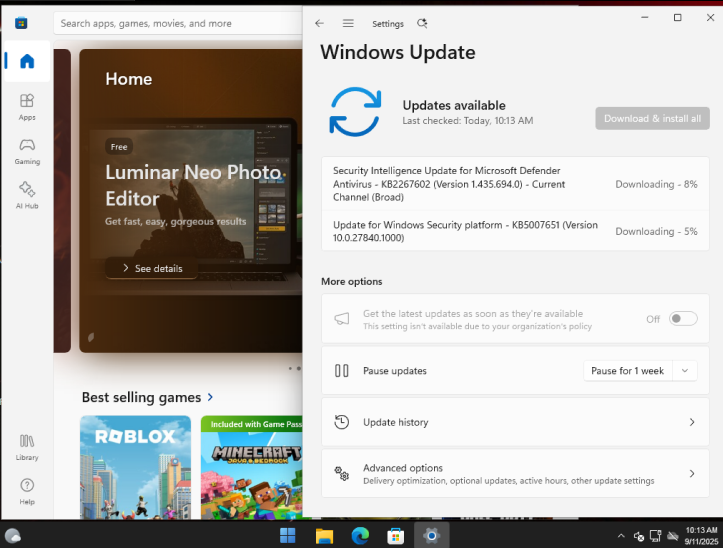Open Library in Microsoft Store sidebar

pyautogui.click(x=27, y=447)
